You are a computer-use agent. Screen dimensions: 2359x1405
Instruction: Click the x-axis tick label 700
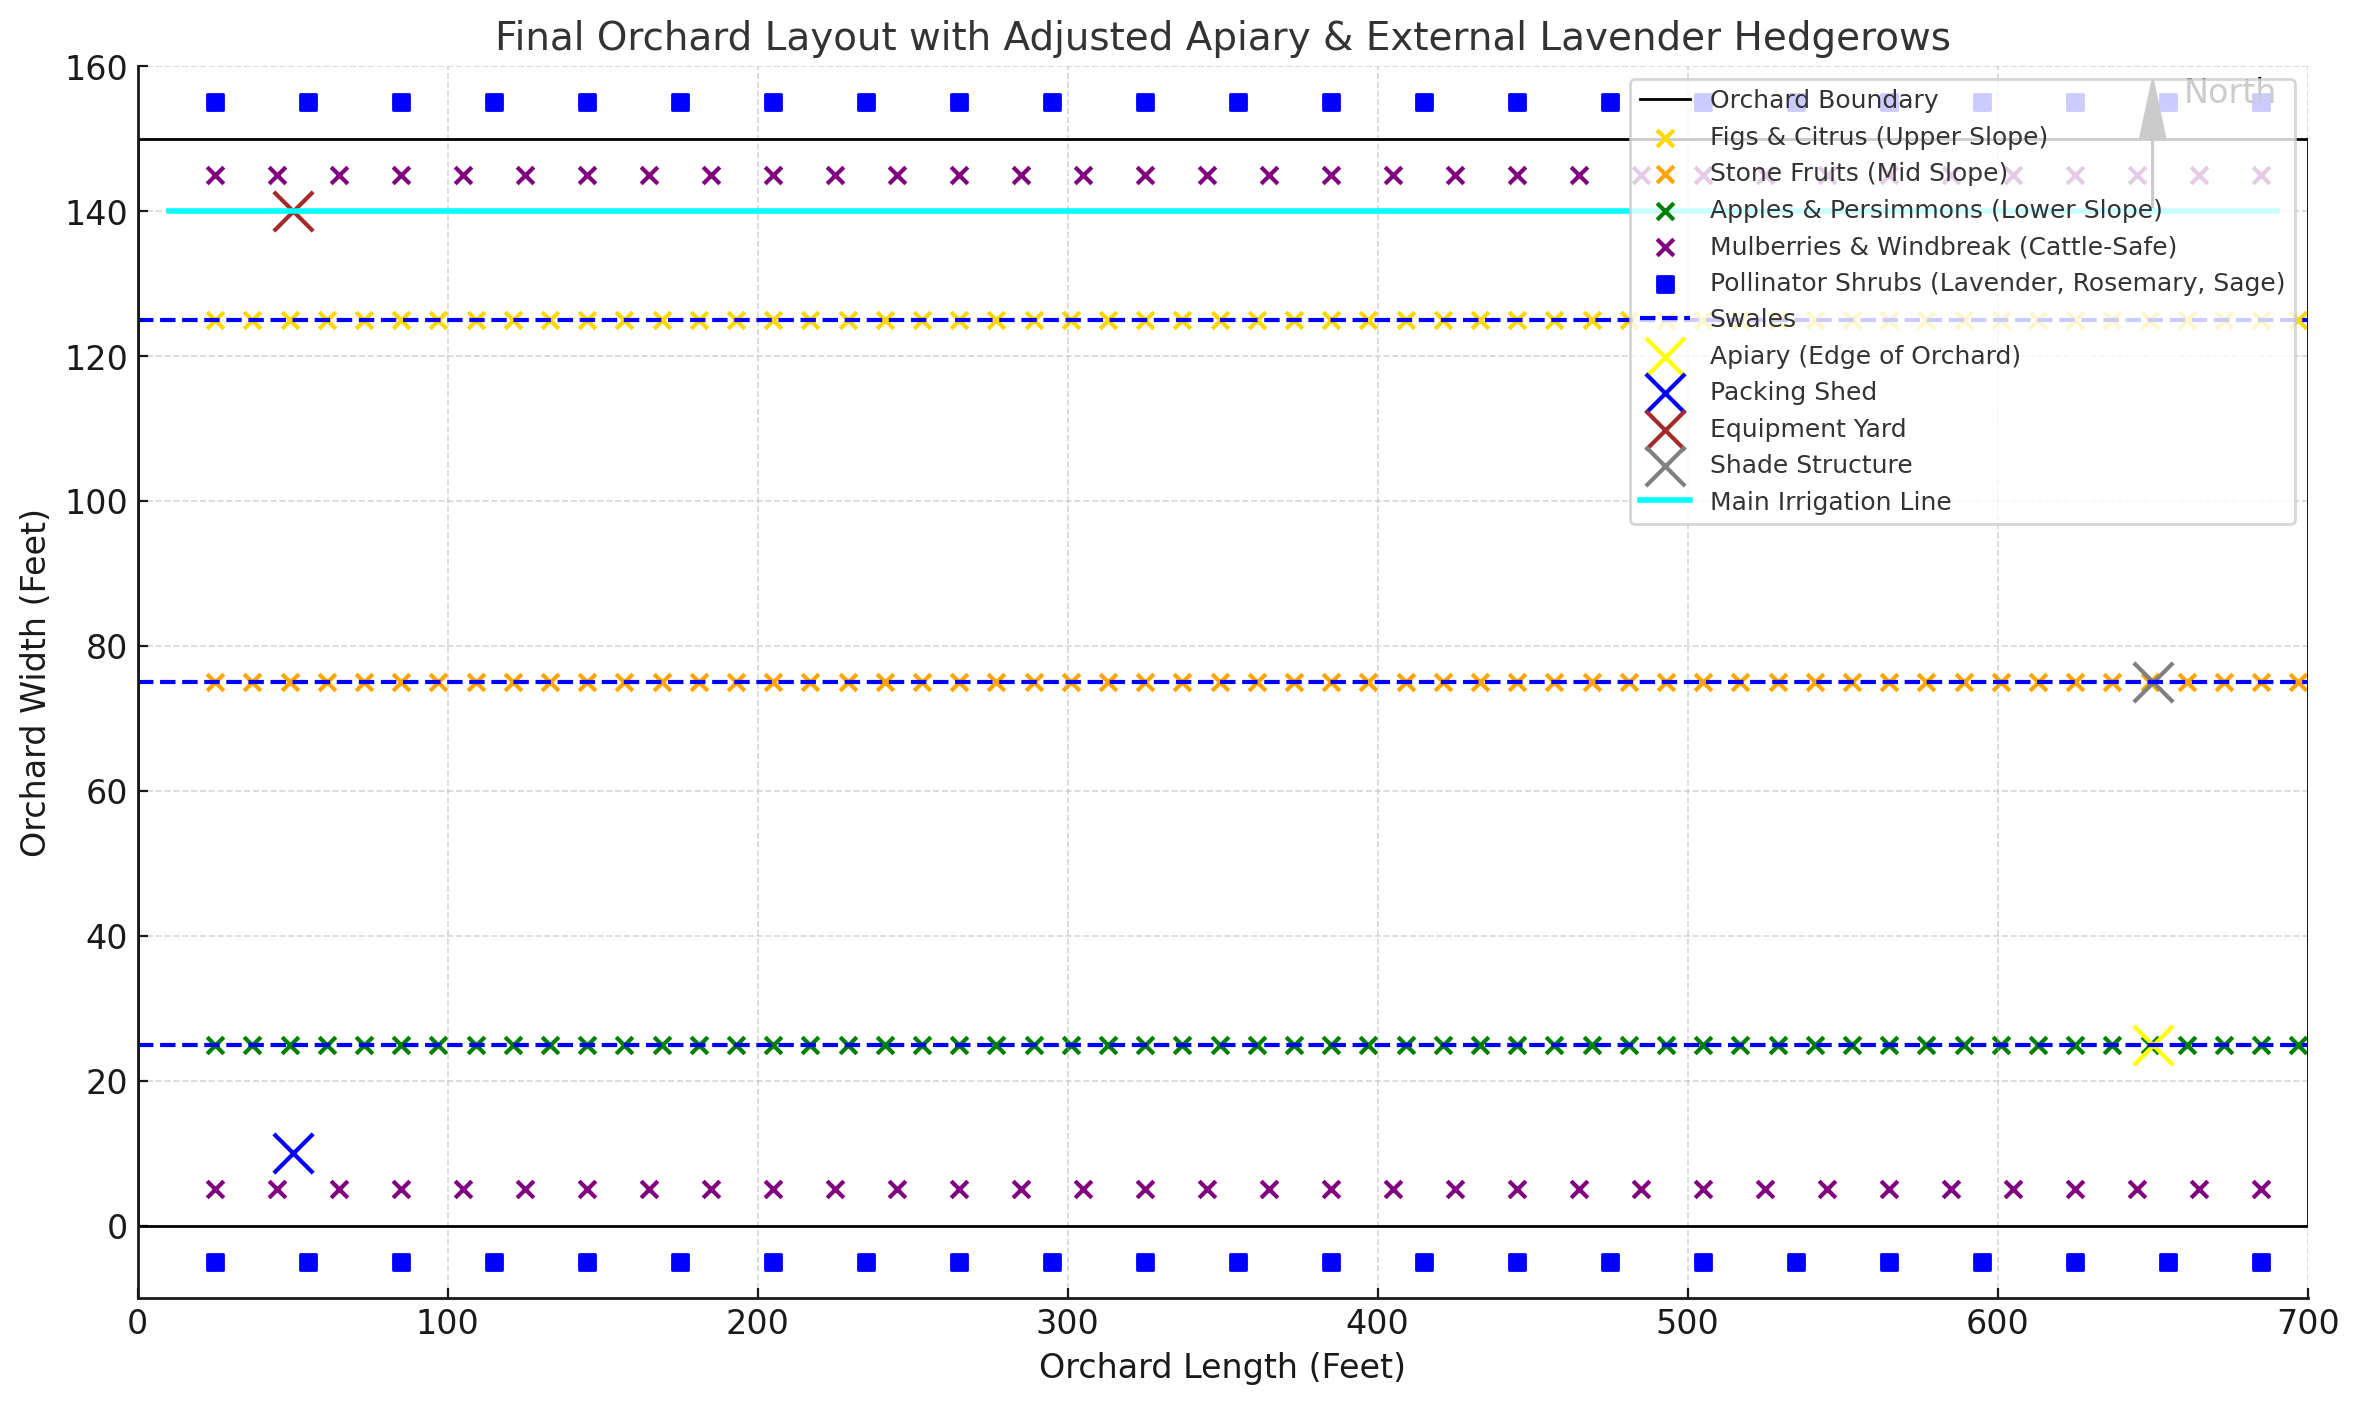tap(2307, 1323)
